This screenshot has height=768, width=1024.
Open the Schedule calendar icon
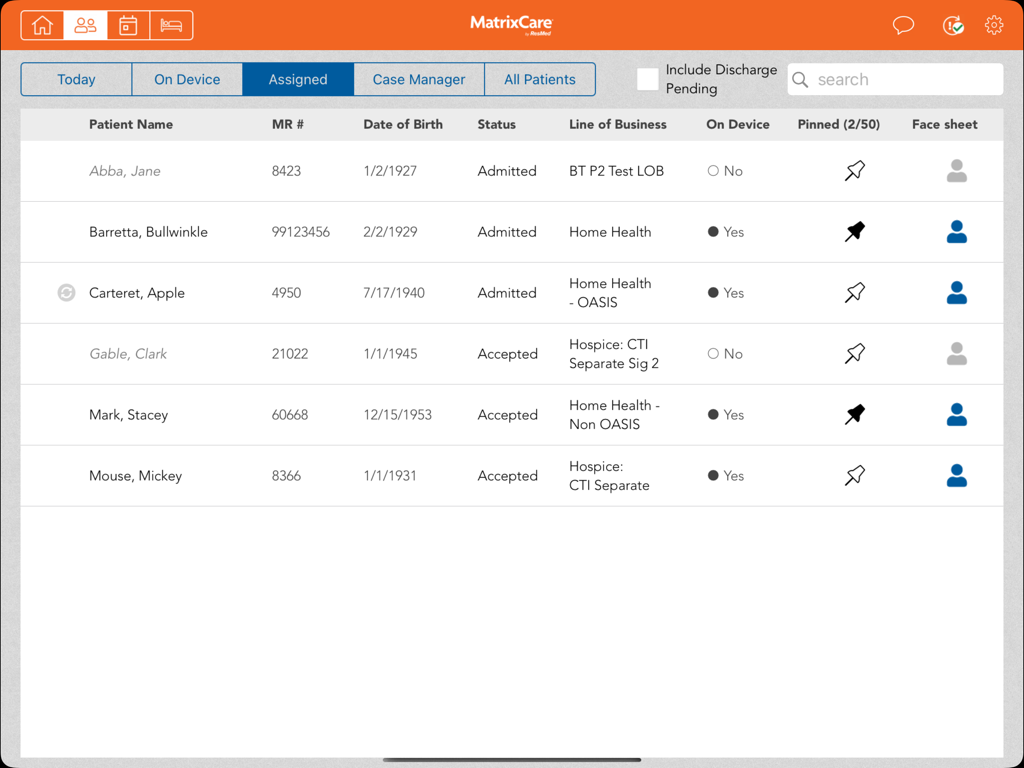[127, 25]
